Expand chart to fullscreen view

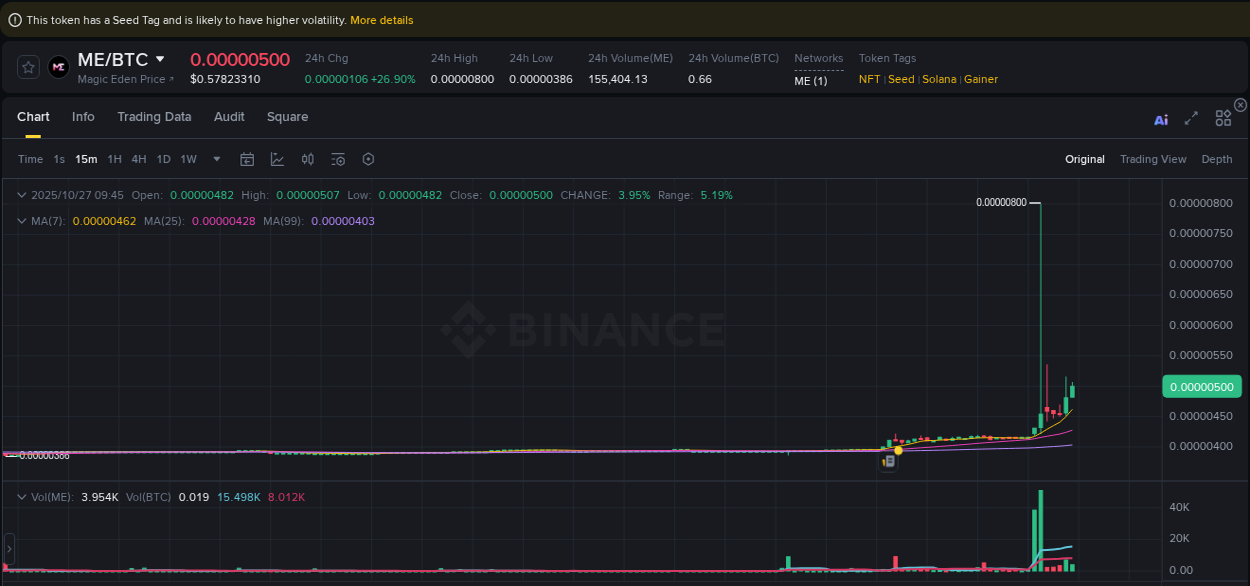(1191, 118)
